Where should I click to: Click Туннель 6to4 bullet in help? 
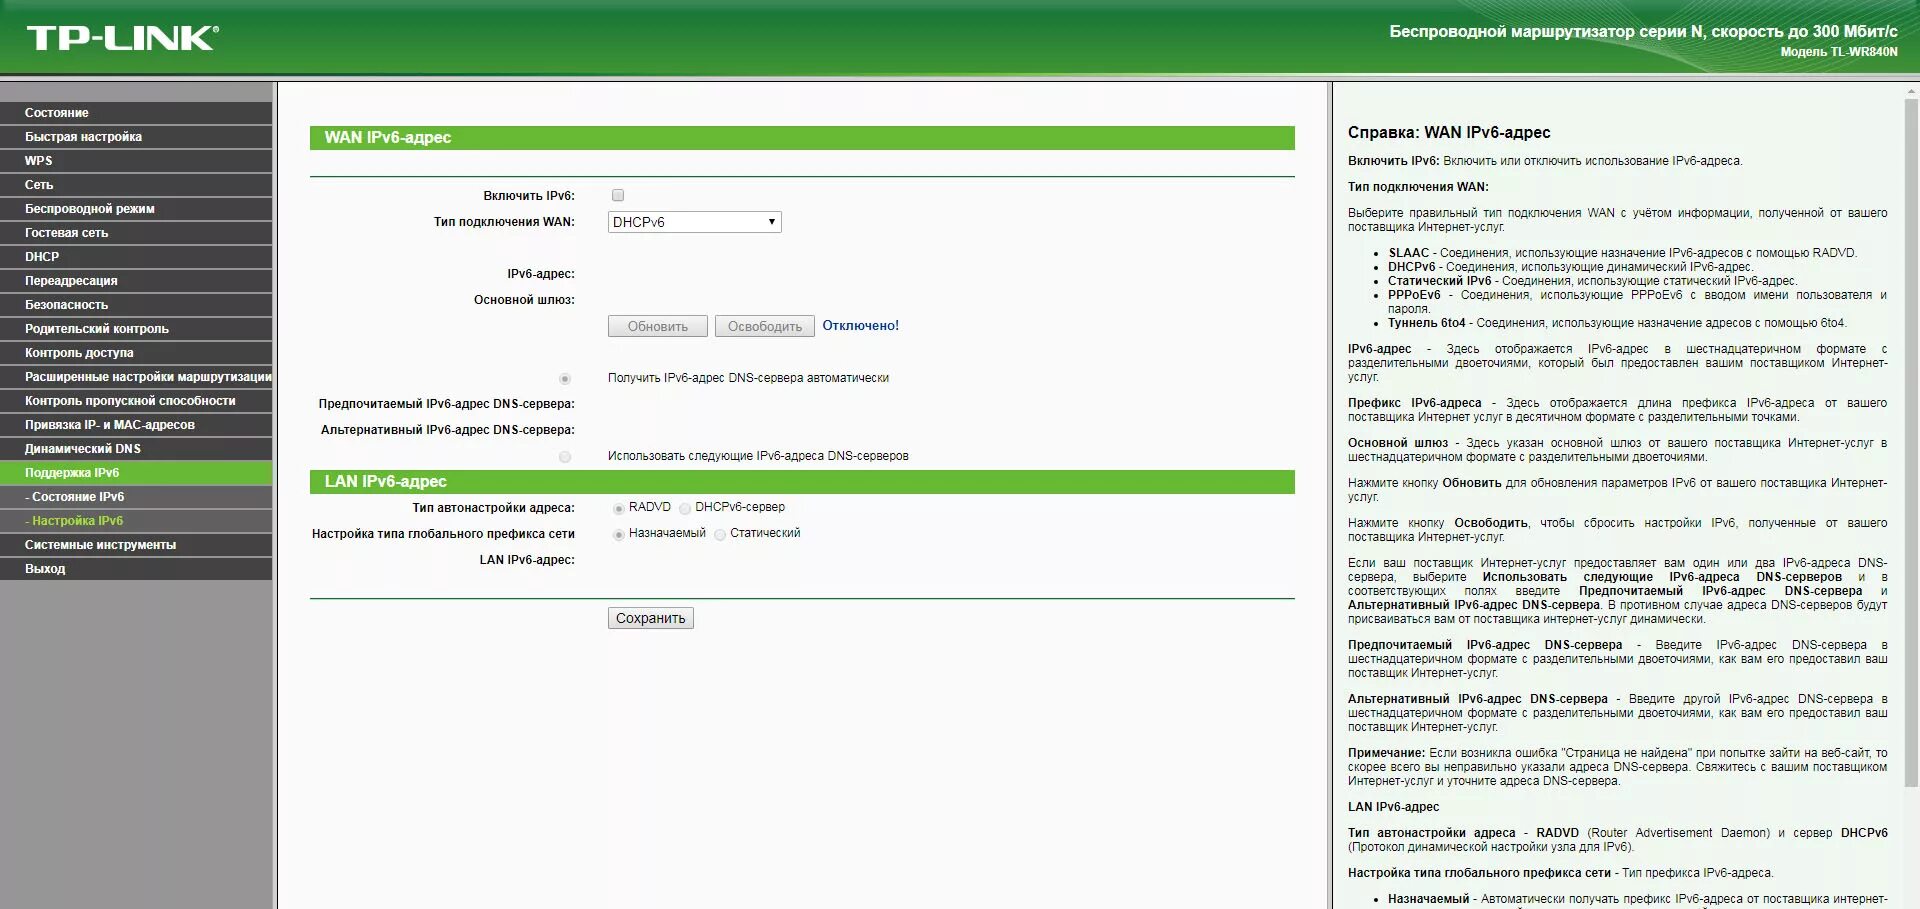pos(1617,323)
